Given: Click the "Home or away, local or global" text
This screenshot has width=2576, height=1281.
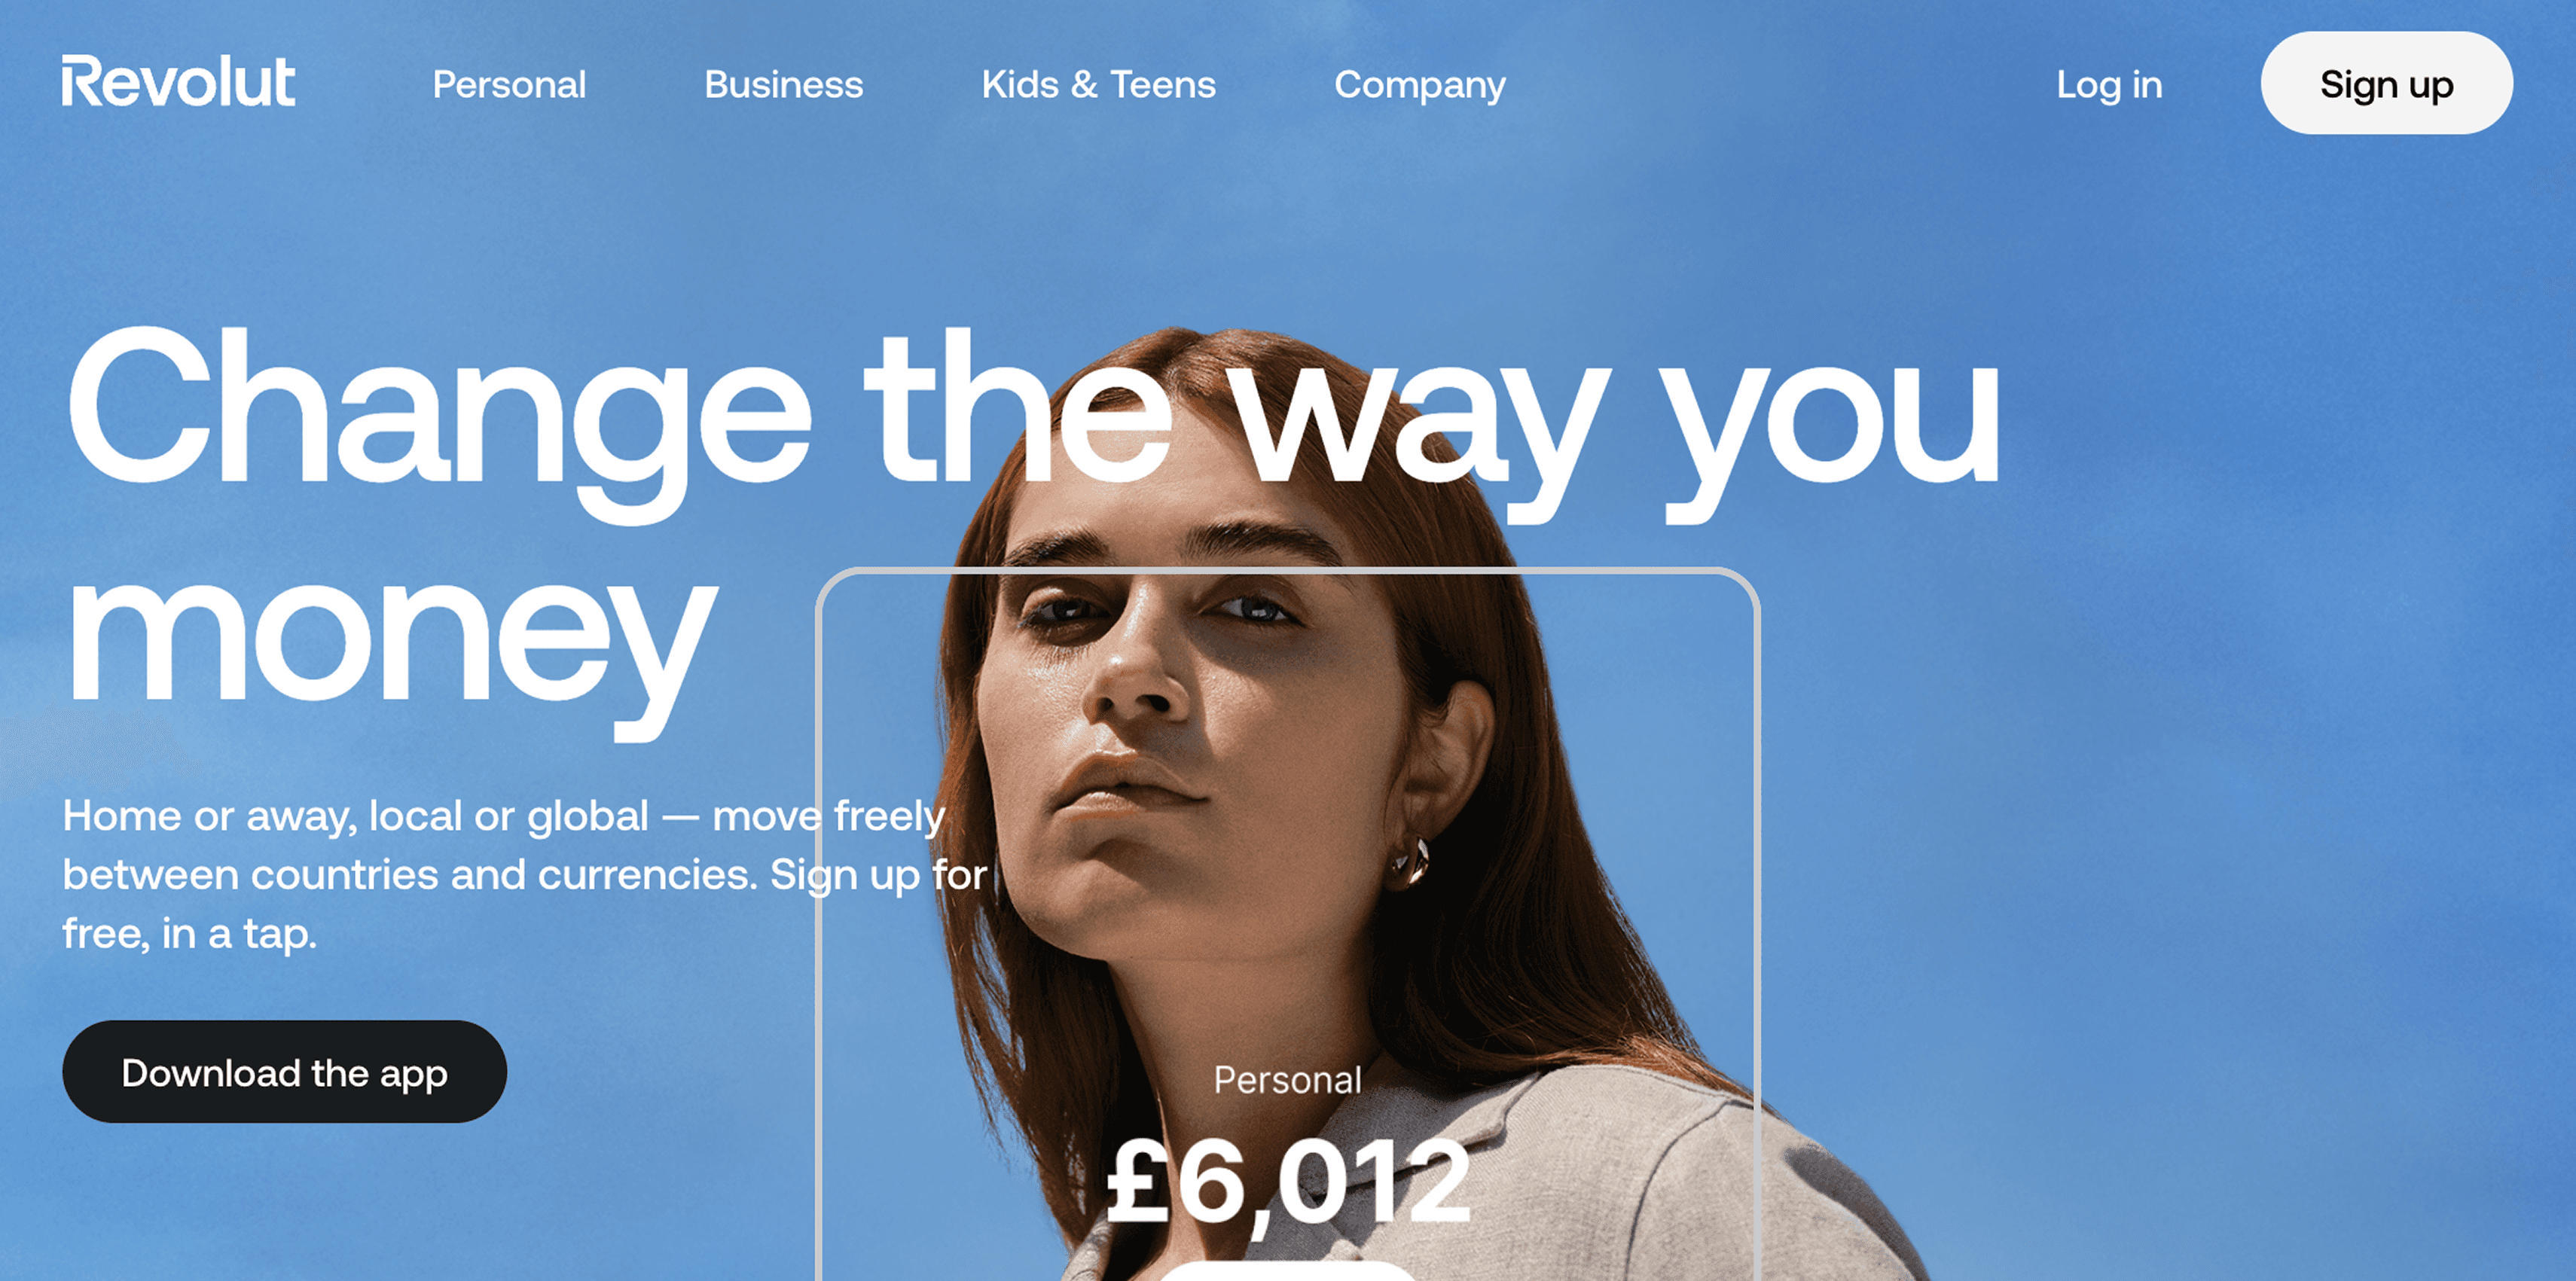Looking at the screenshot, I should click(355, 816).
